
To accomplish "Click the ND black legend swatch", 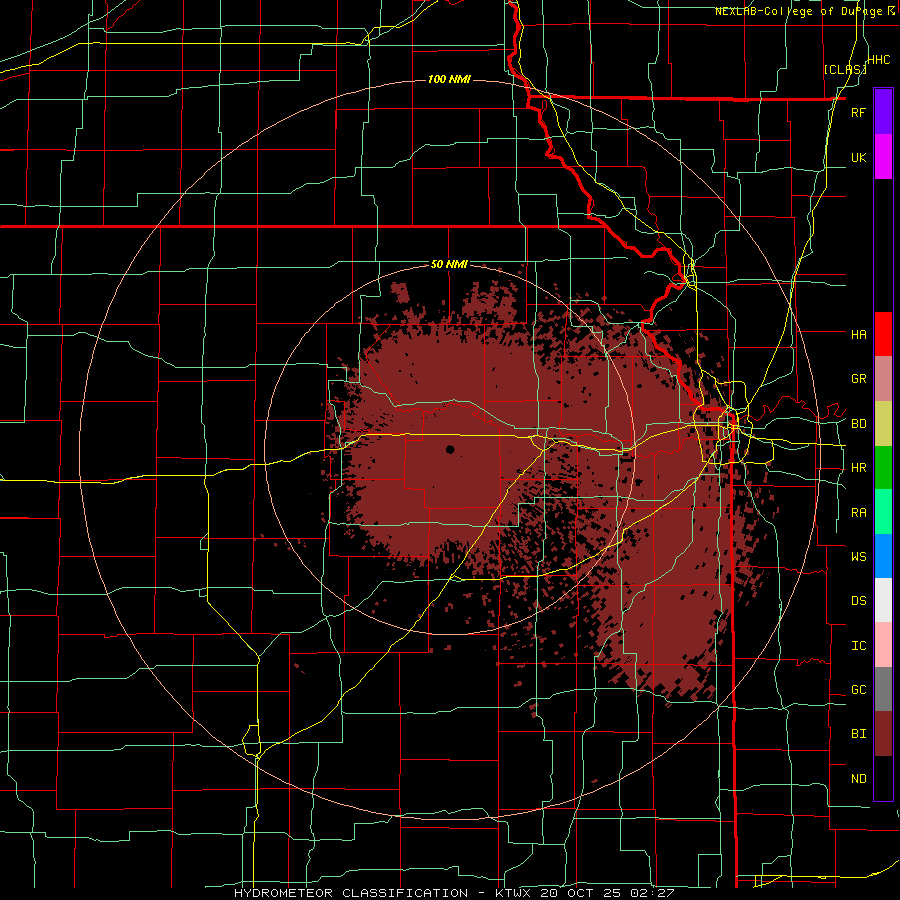I will click(x=883, y=778).
